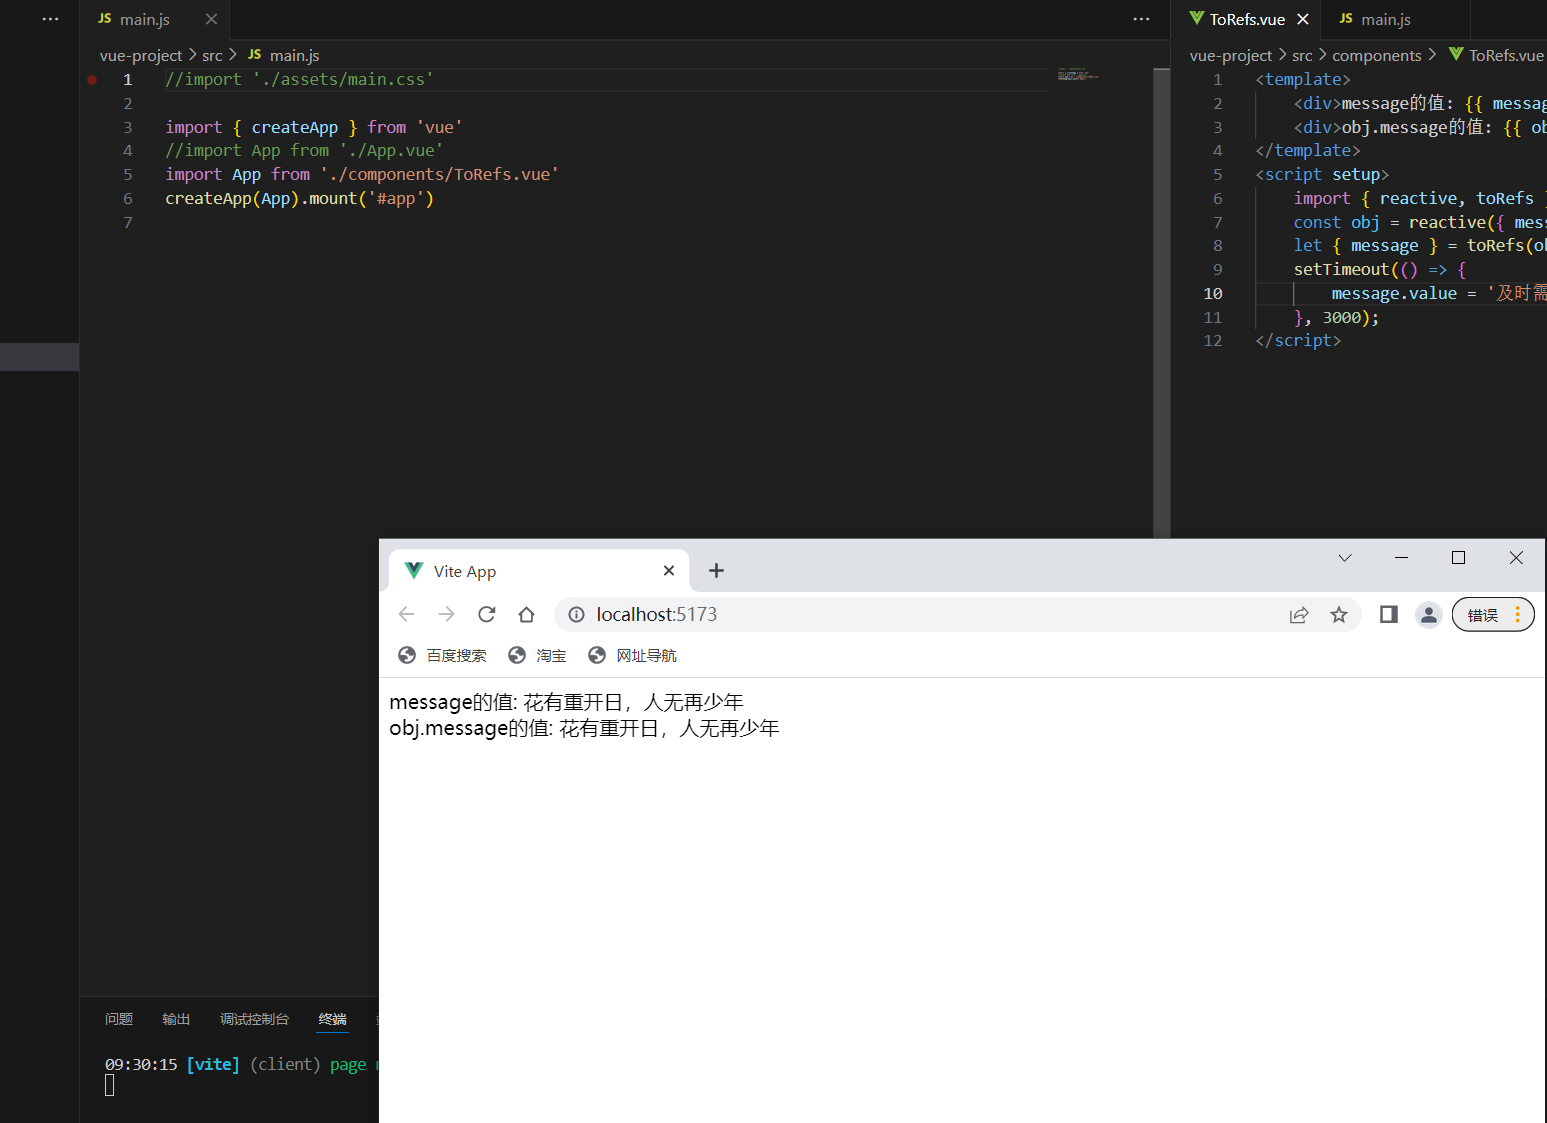The width and height of the screenshot is (1547, 1123).
Task: Click line number 10 in ToRefs.vue
Action: pyautogui.click(x=1213, y=293)
